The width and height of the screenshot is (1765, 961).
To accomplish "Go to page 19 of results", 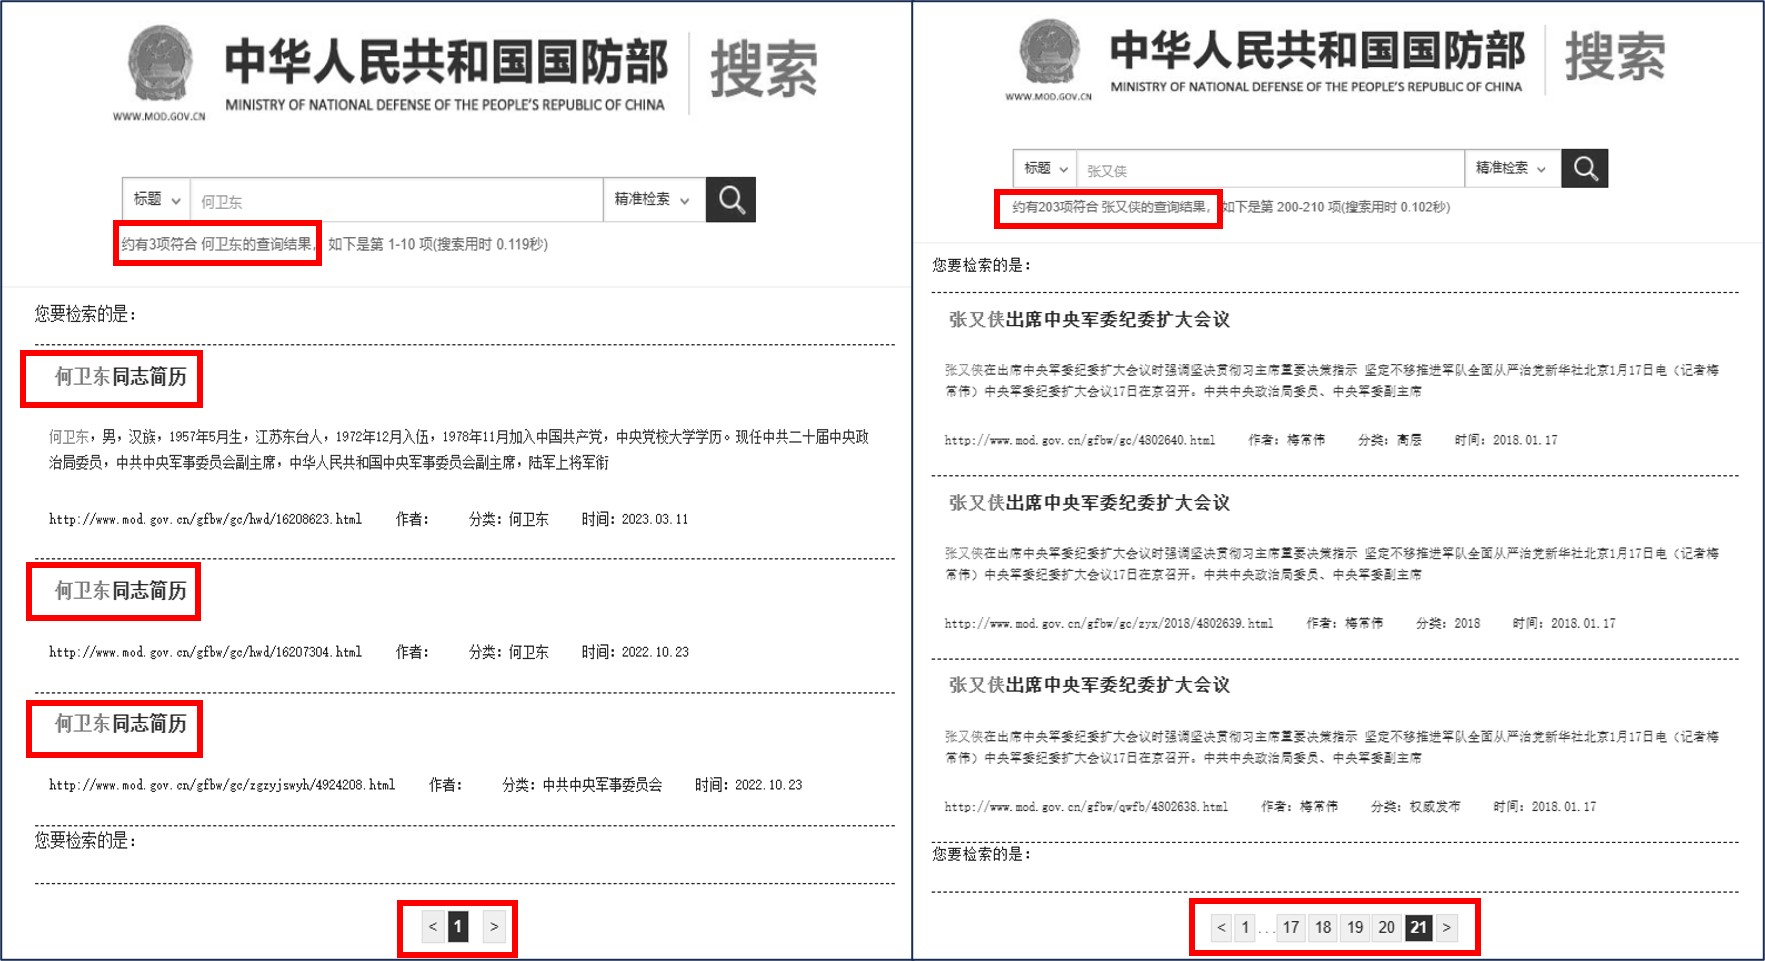I will [x=1355, y=927].
